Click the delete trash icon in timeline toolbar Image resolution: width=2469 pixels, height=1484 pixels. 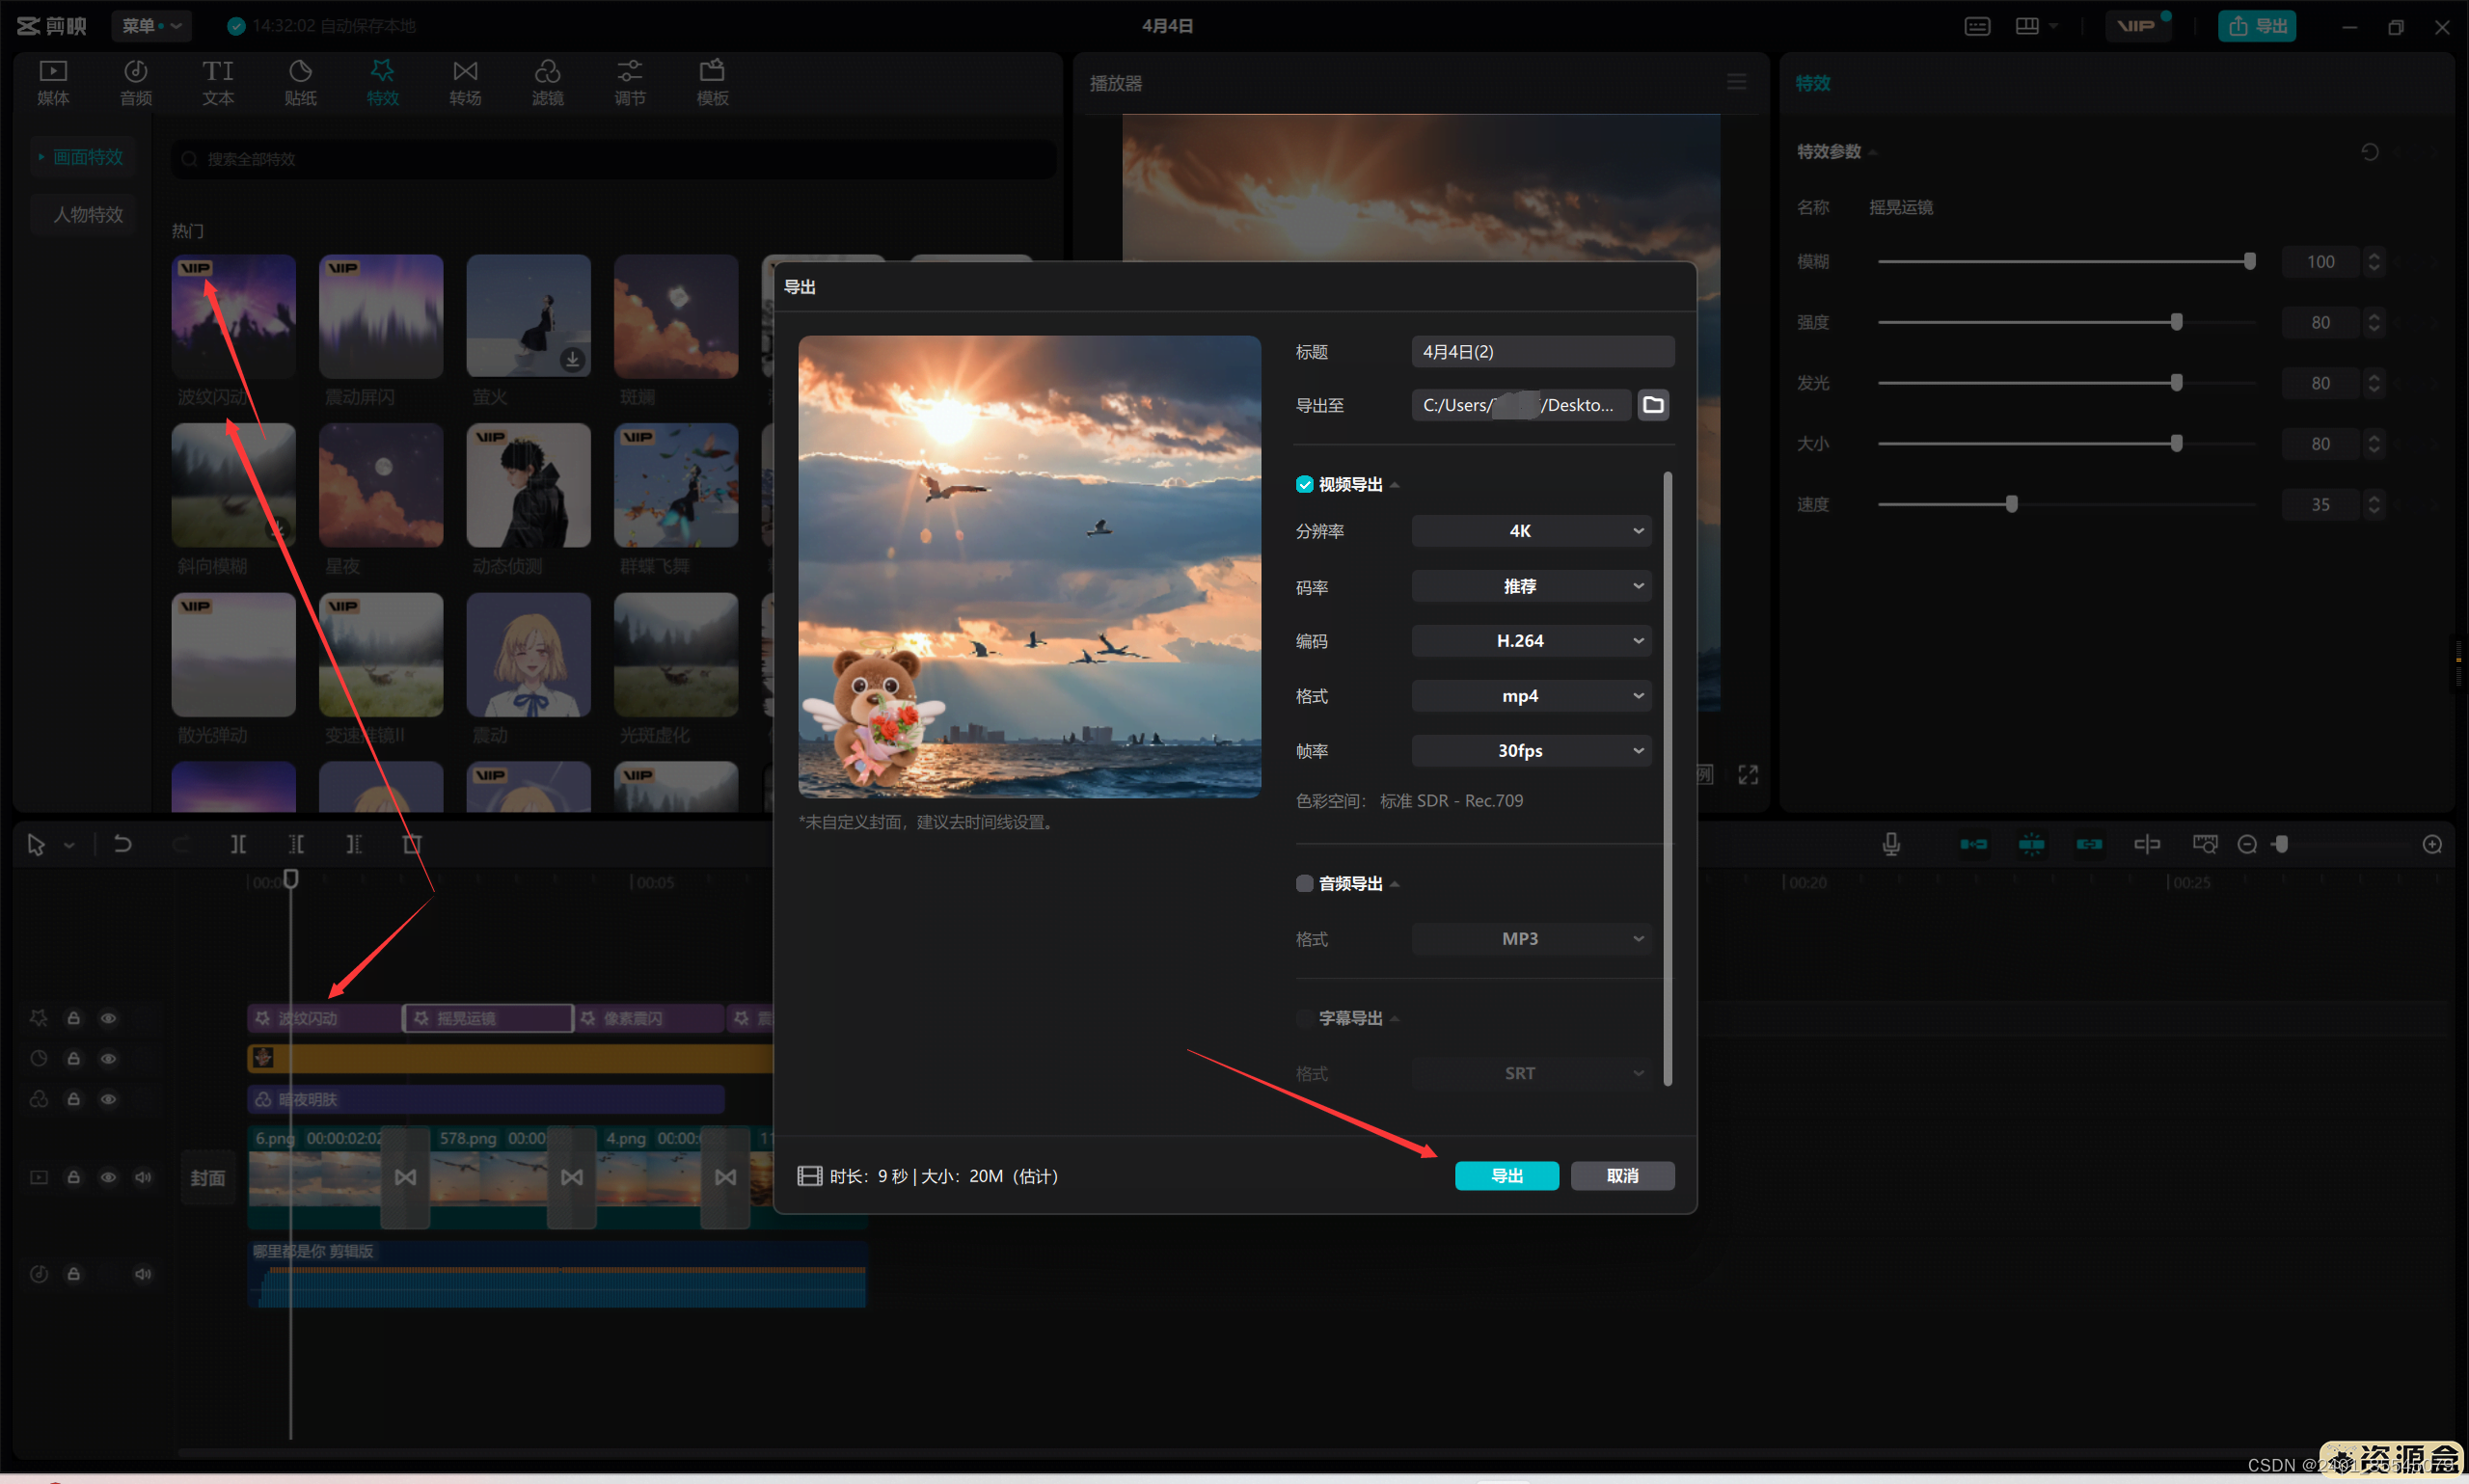(x=412, y=844)
